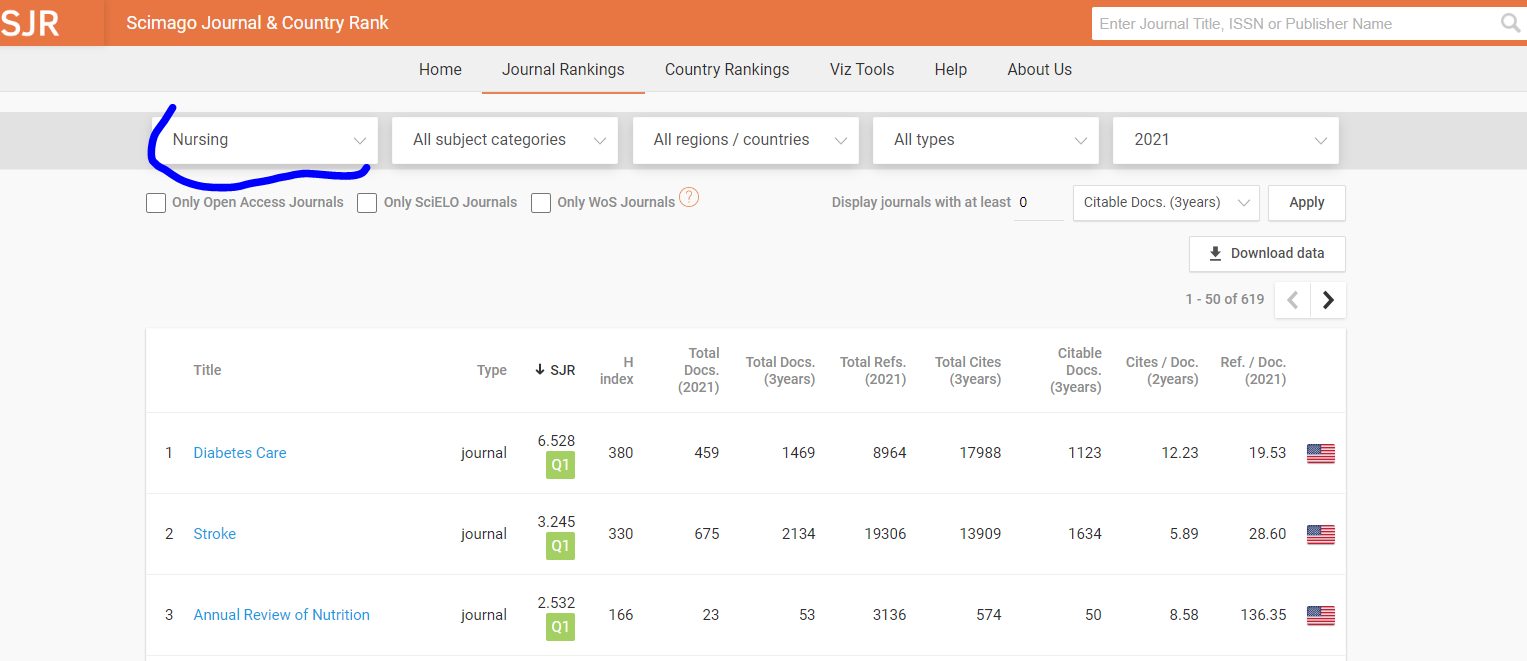Open All regions / countries dropdown
This screenshot has height=661, width=1527.
click(x=746, y=140)
